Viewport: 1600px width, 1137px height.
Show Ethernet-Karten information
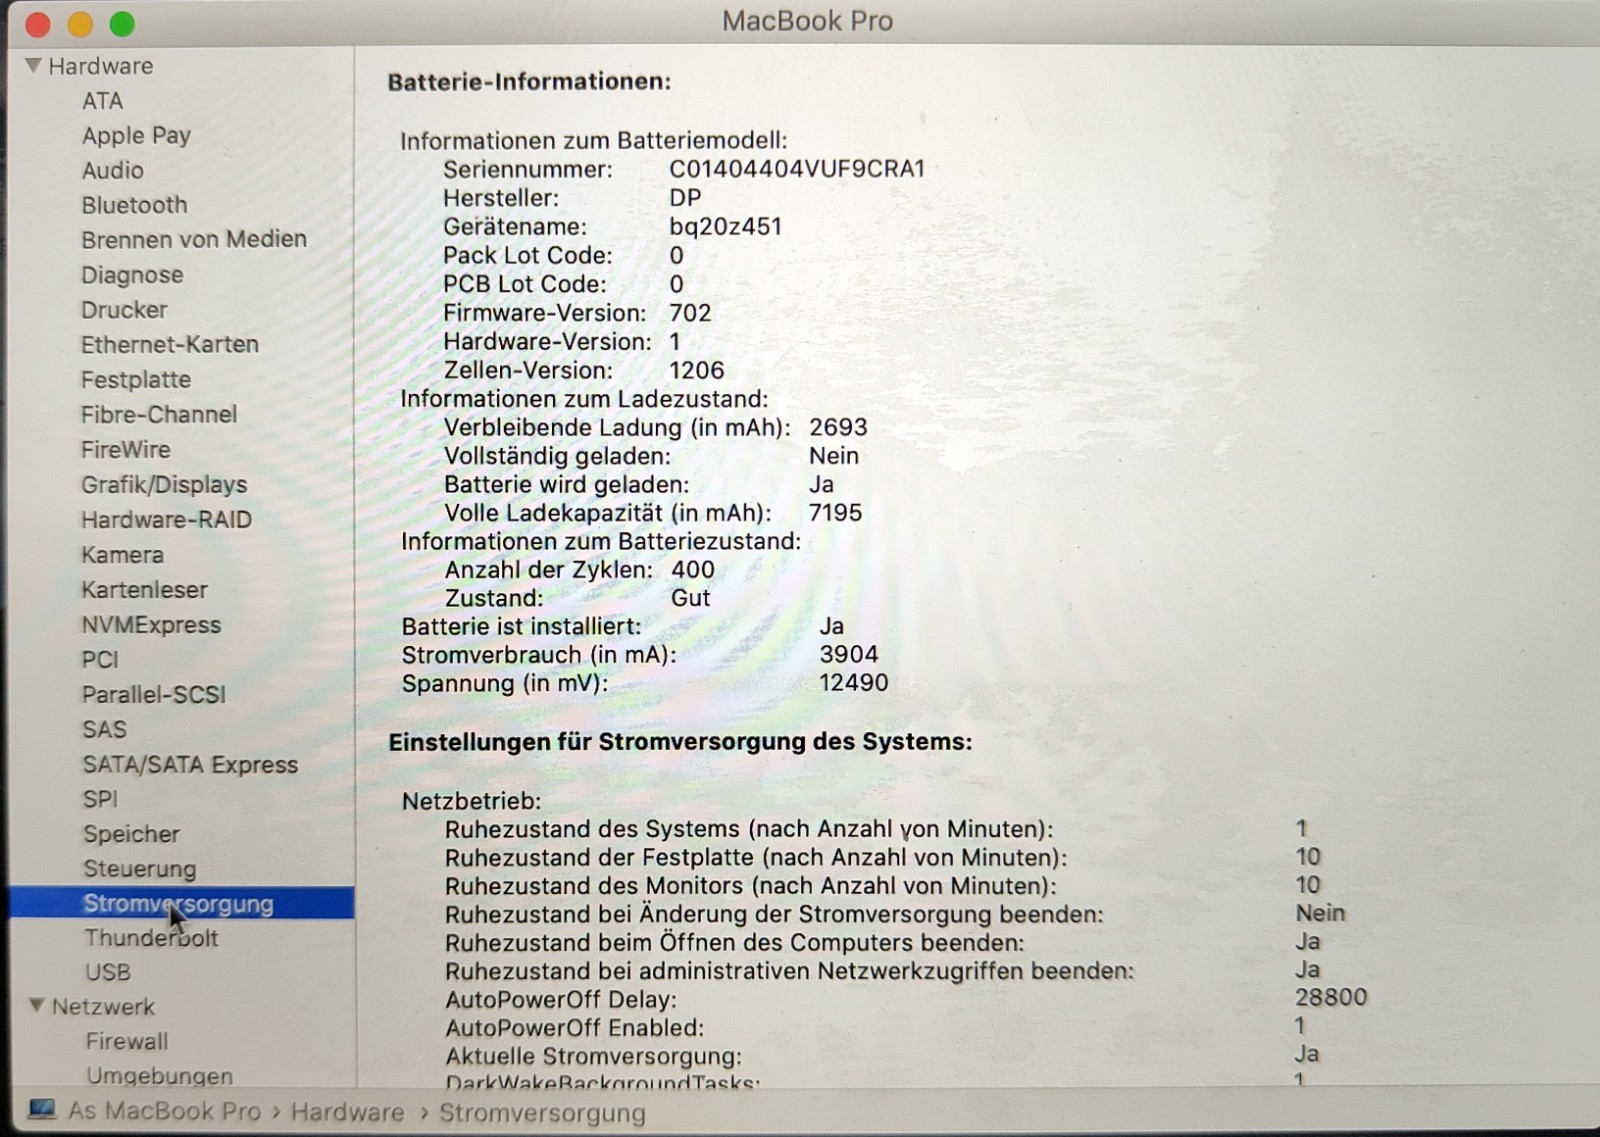pyautogui.click(x=170, y=344)
